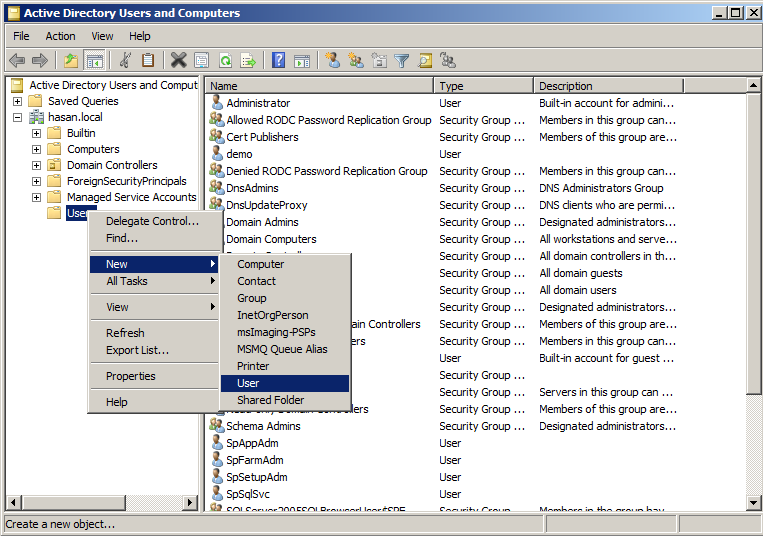Click the Refresh toolbar icon
This screenshot has height=536, width=763.
tap(225, 60)
